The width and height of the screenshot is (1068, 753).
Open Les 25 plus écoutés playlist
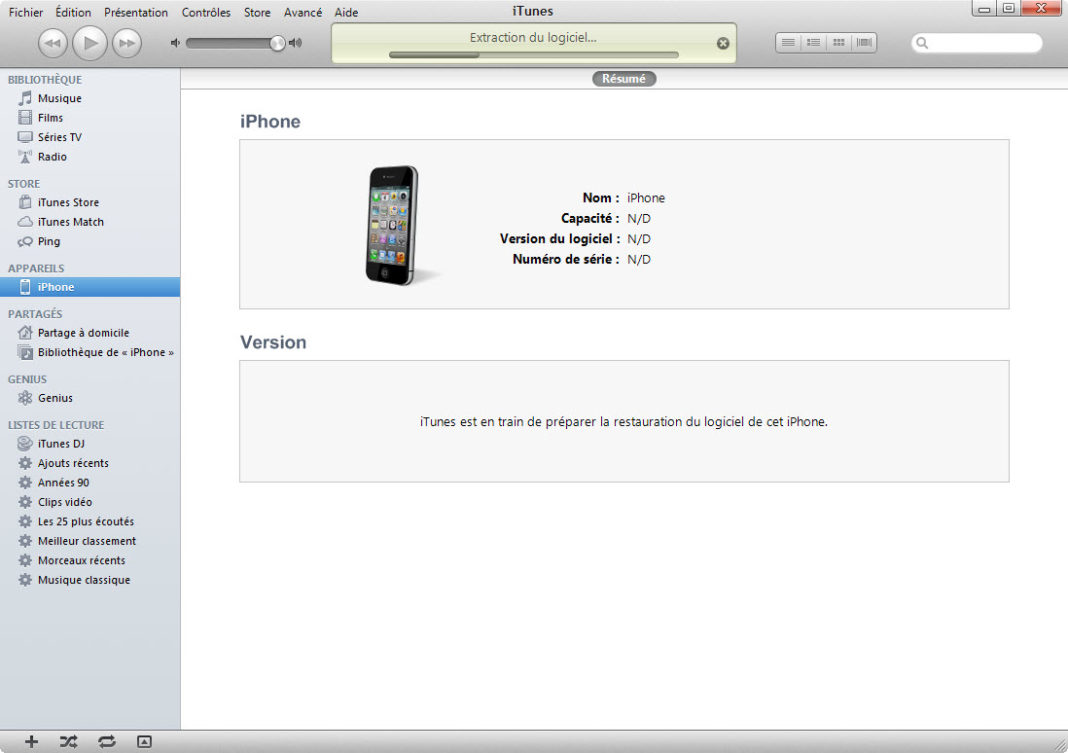(x=90, y=522)
